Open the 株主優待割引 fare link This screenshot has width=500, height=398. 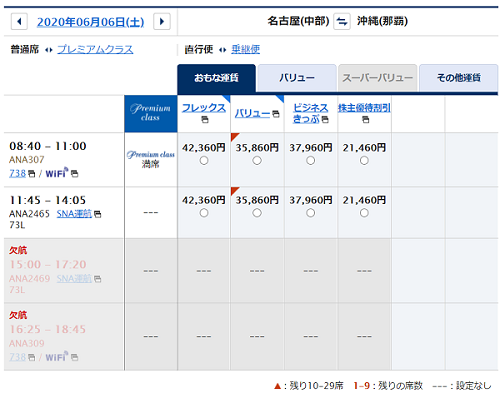tap(364, 108)
